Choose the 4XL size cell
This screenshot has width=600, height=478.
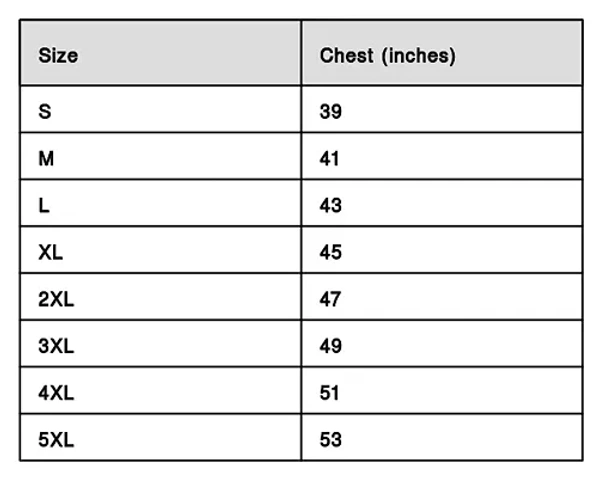click(55, 393)
